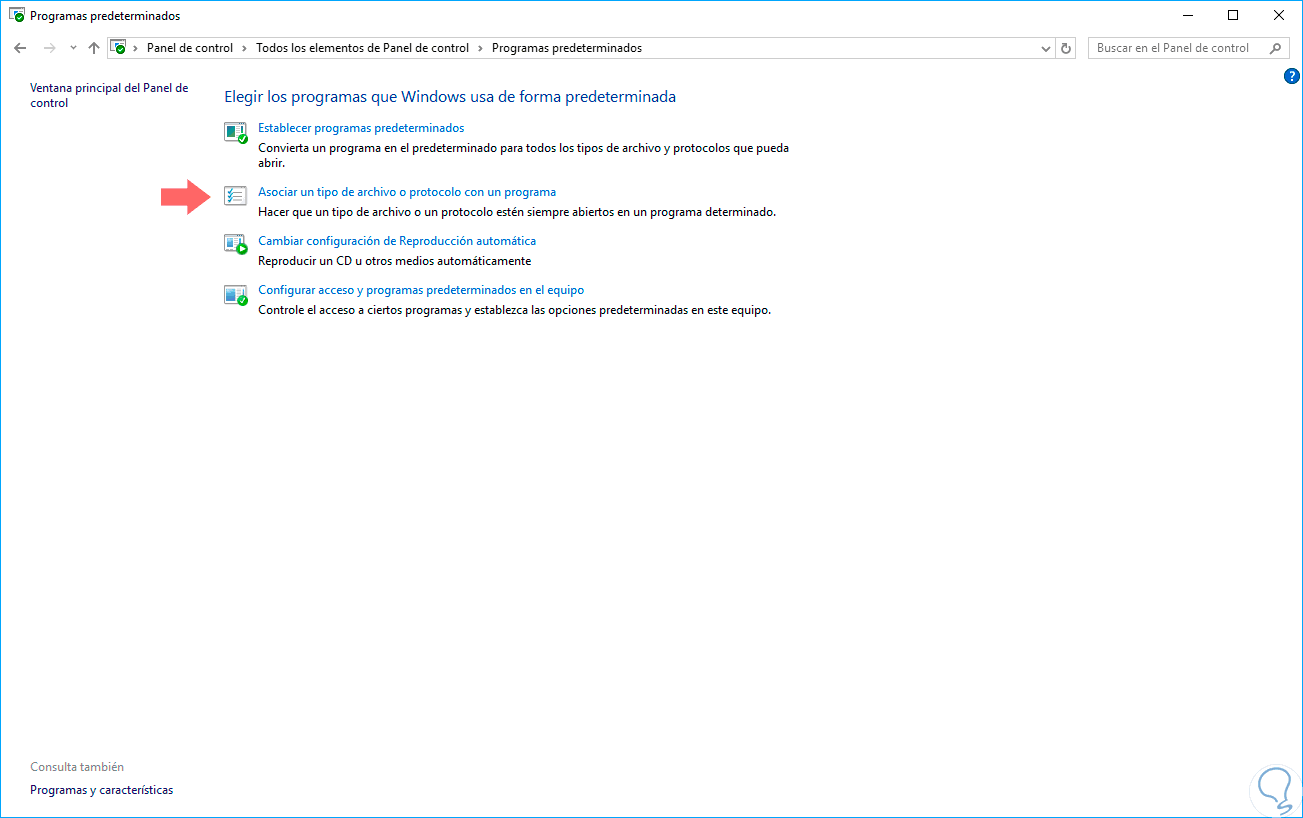Go back with the left arrow button
The image size is (1303, 818).
[20, 48]
